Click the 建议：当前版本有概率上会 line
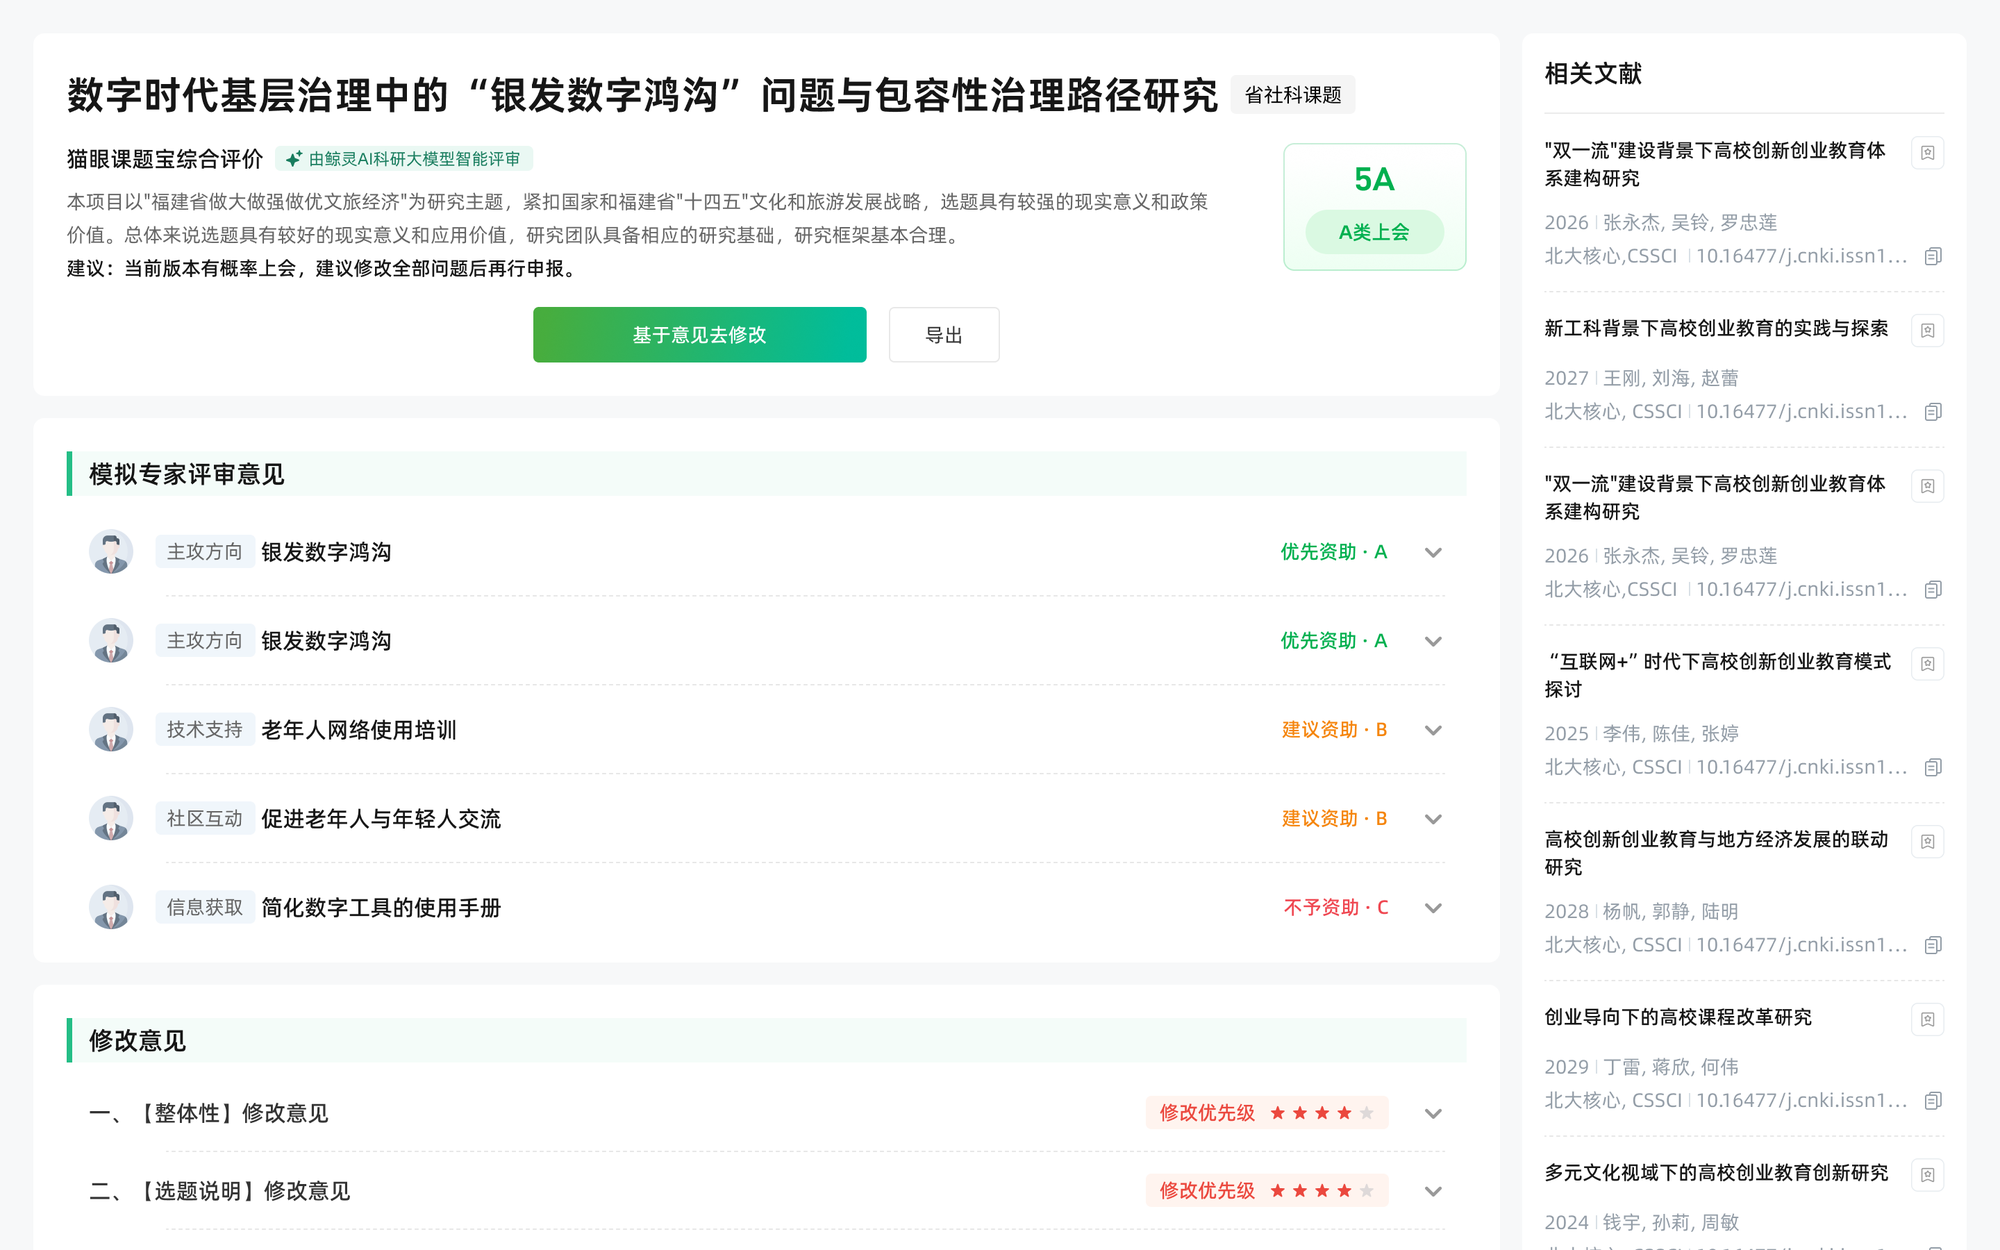Screen dimensions: 2000x1250 [325, 268]
